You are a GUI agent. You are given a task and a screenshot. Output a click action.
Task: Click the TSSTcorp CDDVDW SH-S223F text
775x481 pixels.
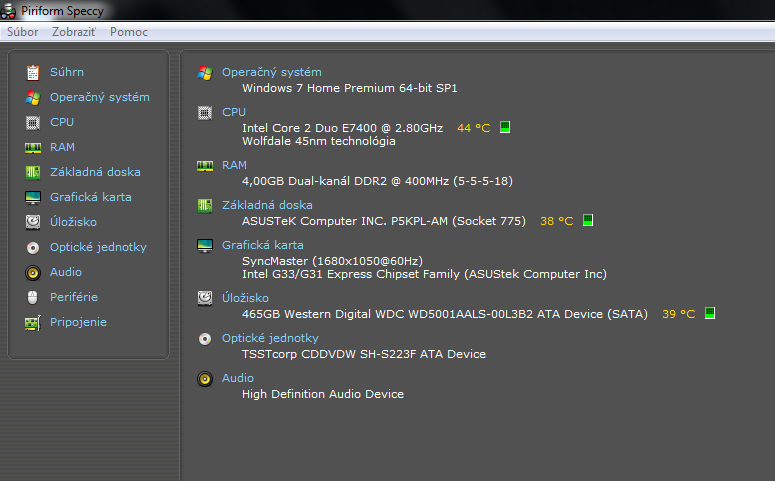(x=364, y=354)
